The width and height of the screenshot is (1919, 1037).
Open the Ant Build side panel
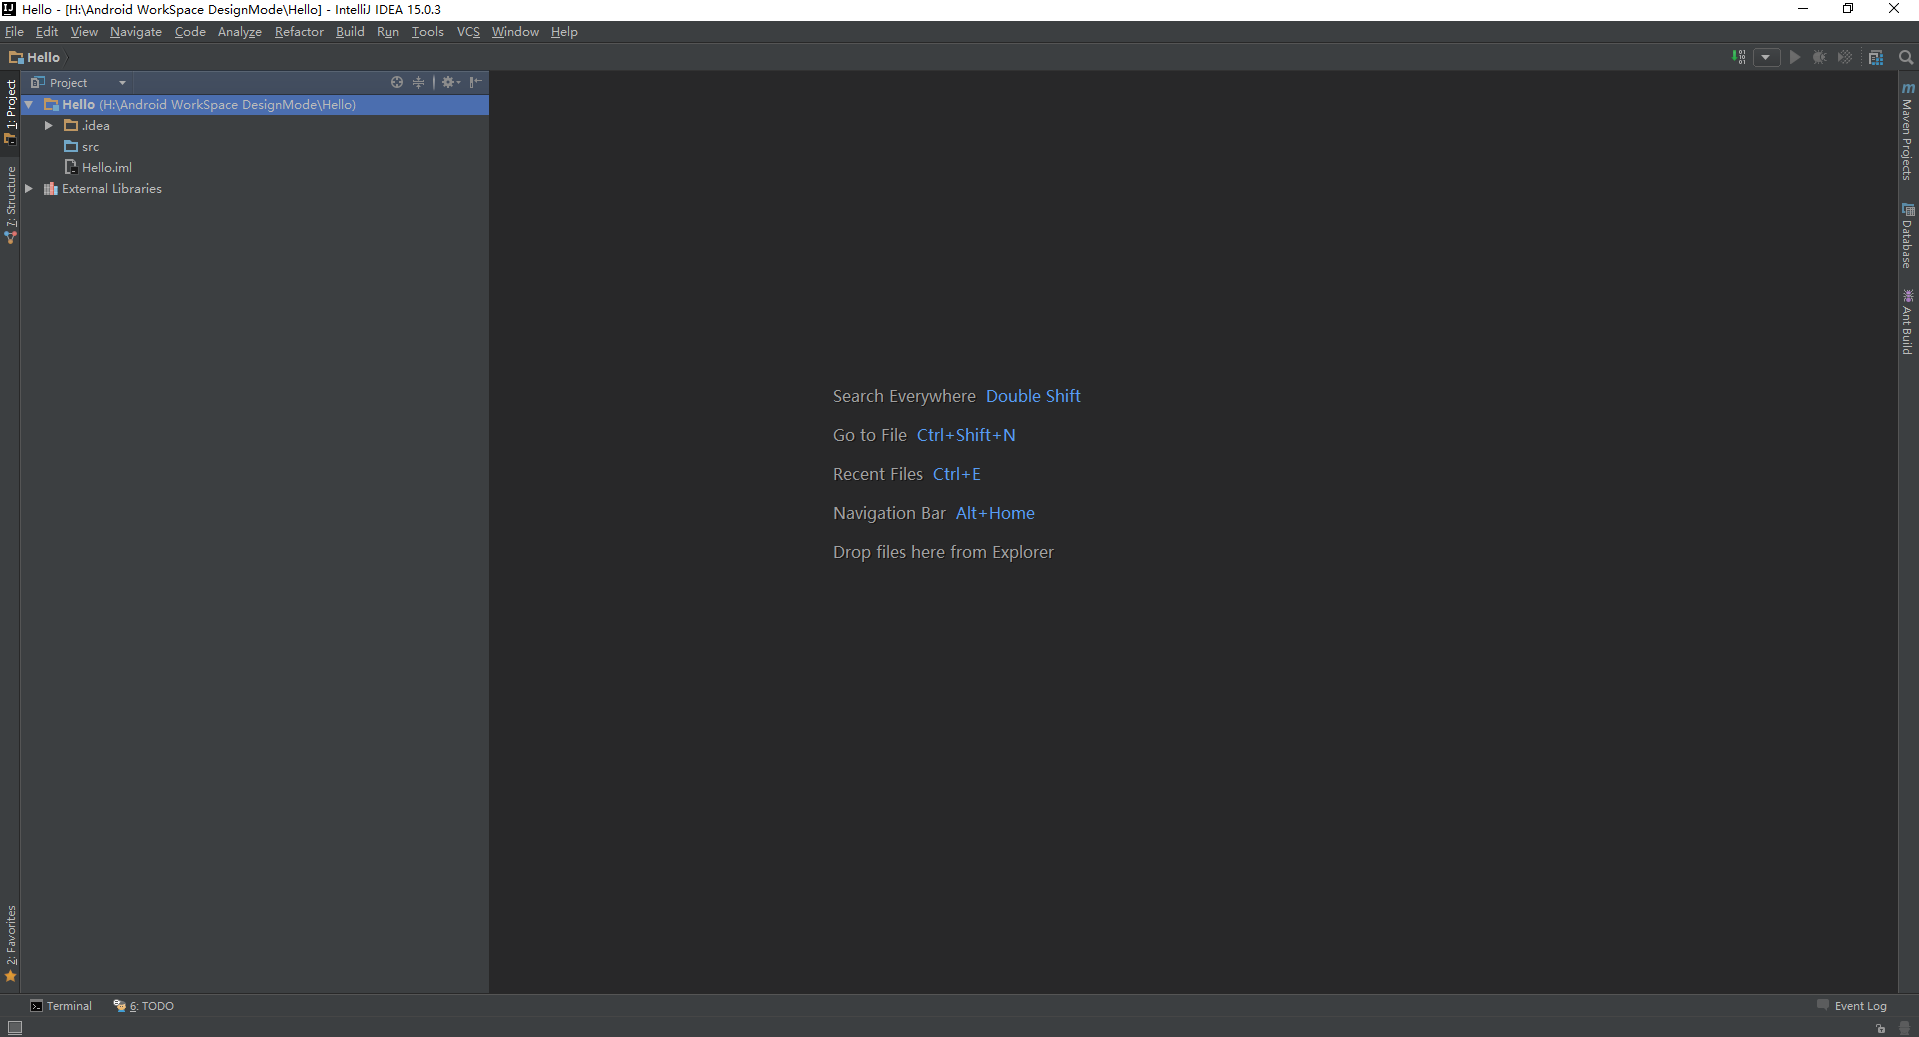(x=1908, y=322)
